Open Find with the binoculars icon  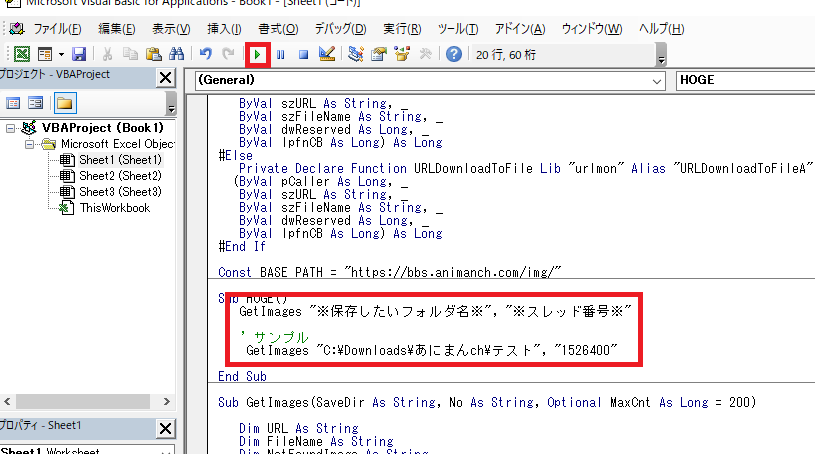[x=176, y=54]
